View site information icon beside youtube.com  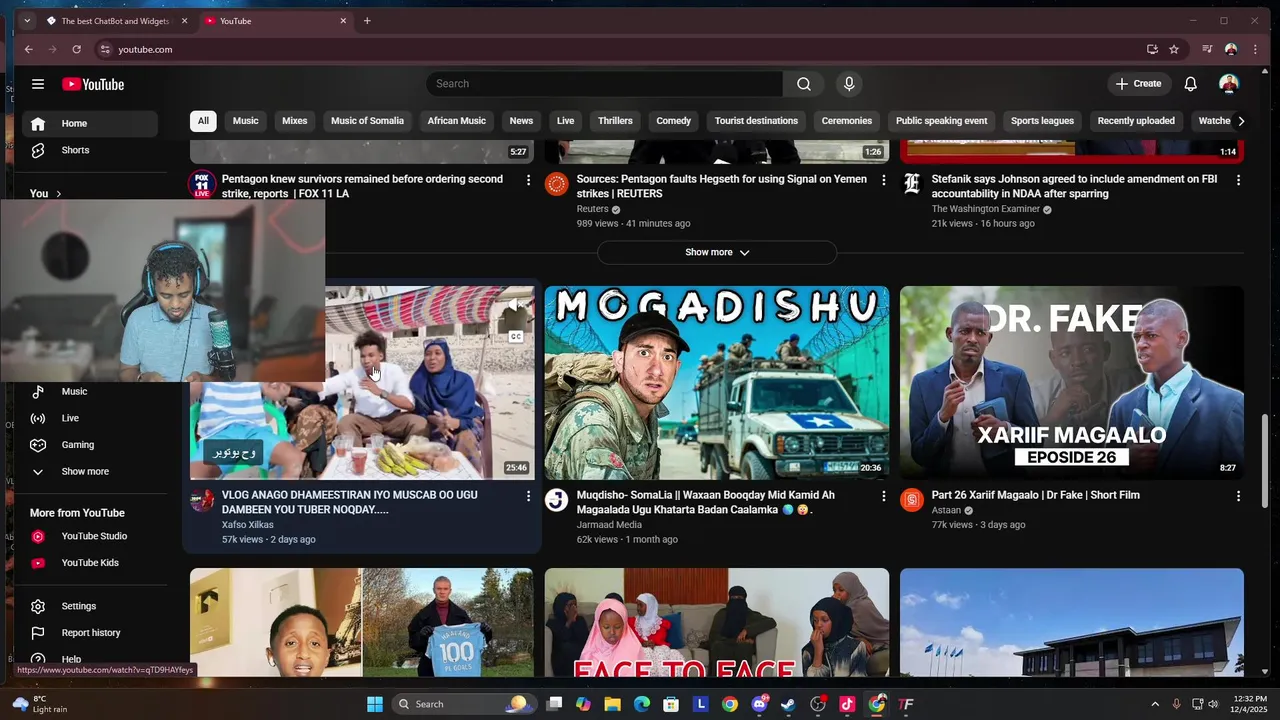pos(105,49)
